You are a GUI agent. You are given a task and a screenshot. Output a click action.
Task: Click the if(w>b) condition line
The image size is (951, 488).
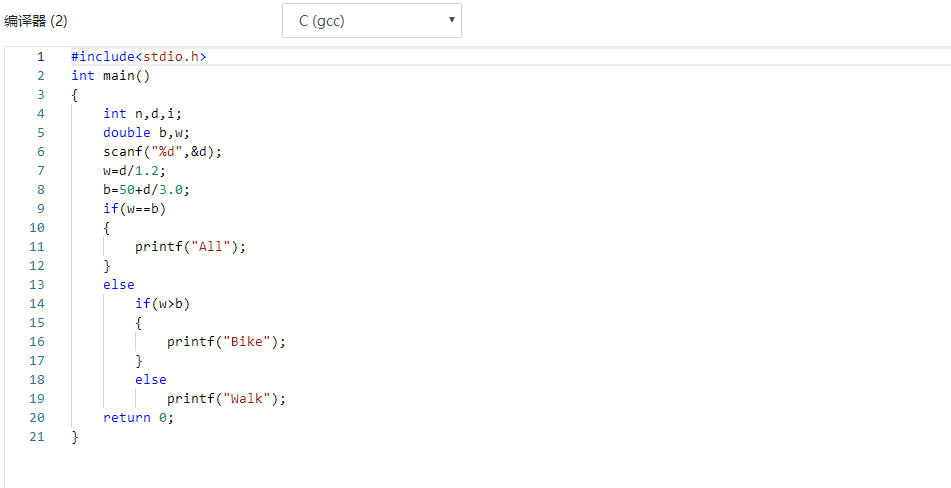162,304
